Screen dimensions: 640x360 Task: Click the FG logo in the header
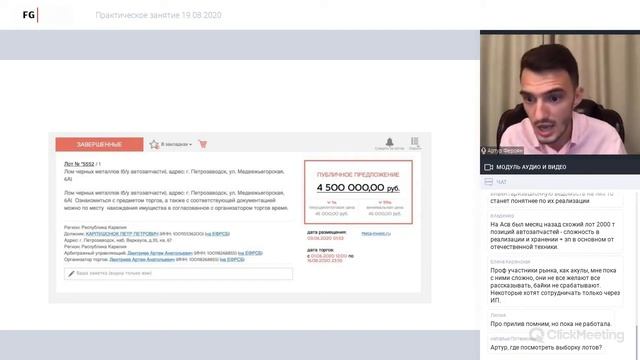pos(30,15)
